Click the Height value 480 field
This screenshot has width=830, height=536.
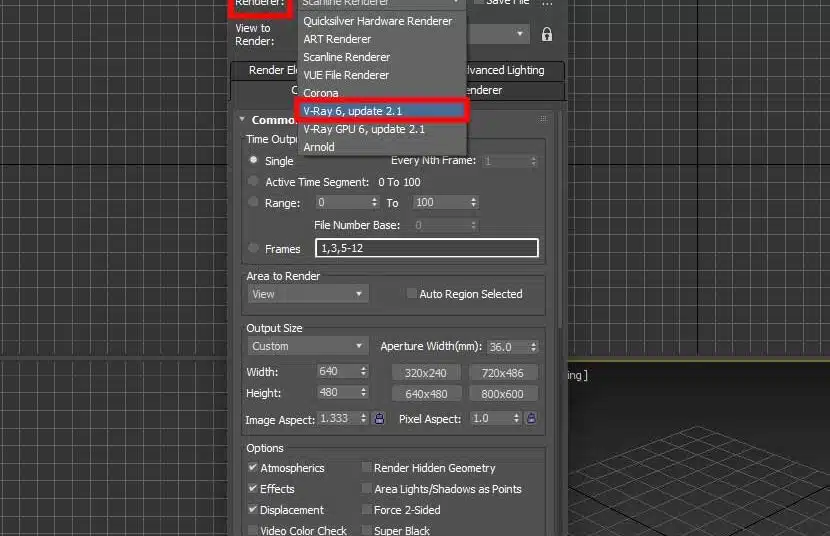click(338, 393)
